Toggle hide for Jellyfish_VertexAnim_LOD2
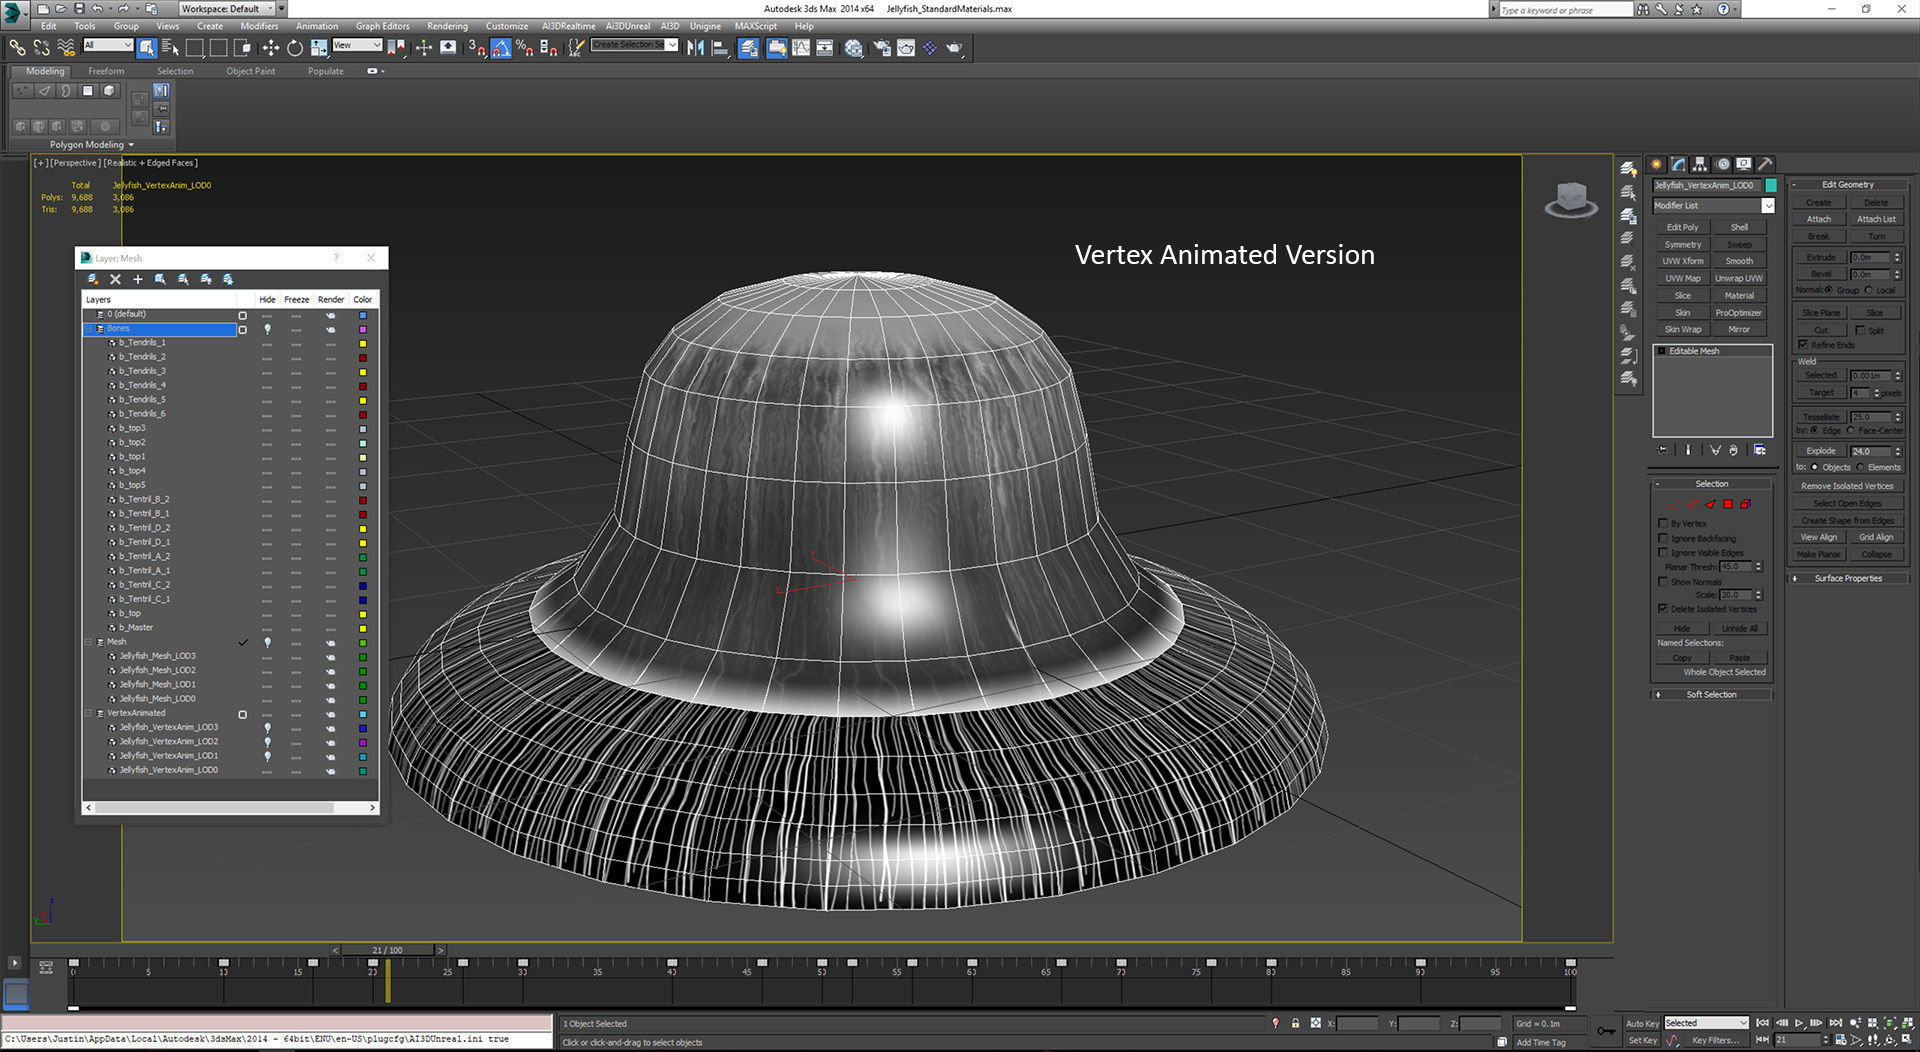Image resolution: width=1920 pixels, height=1052 pixels. point(267,741)
